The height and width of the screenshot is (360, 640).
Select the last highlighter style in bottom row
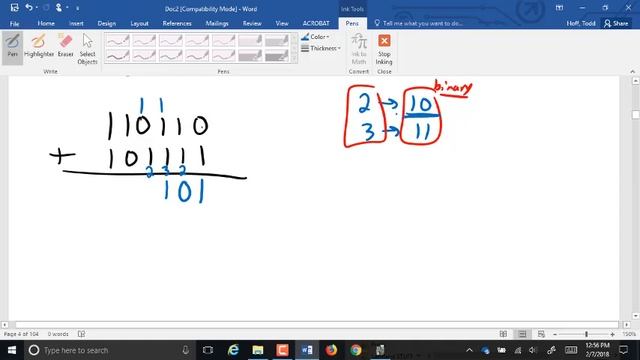click(x=276, y=56)
